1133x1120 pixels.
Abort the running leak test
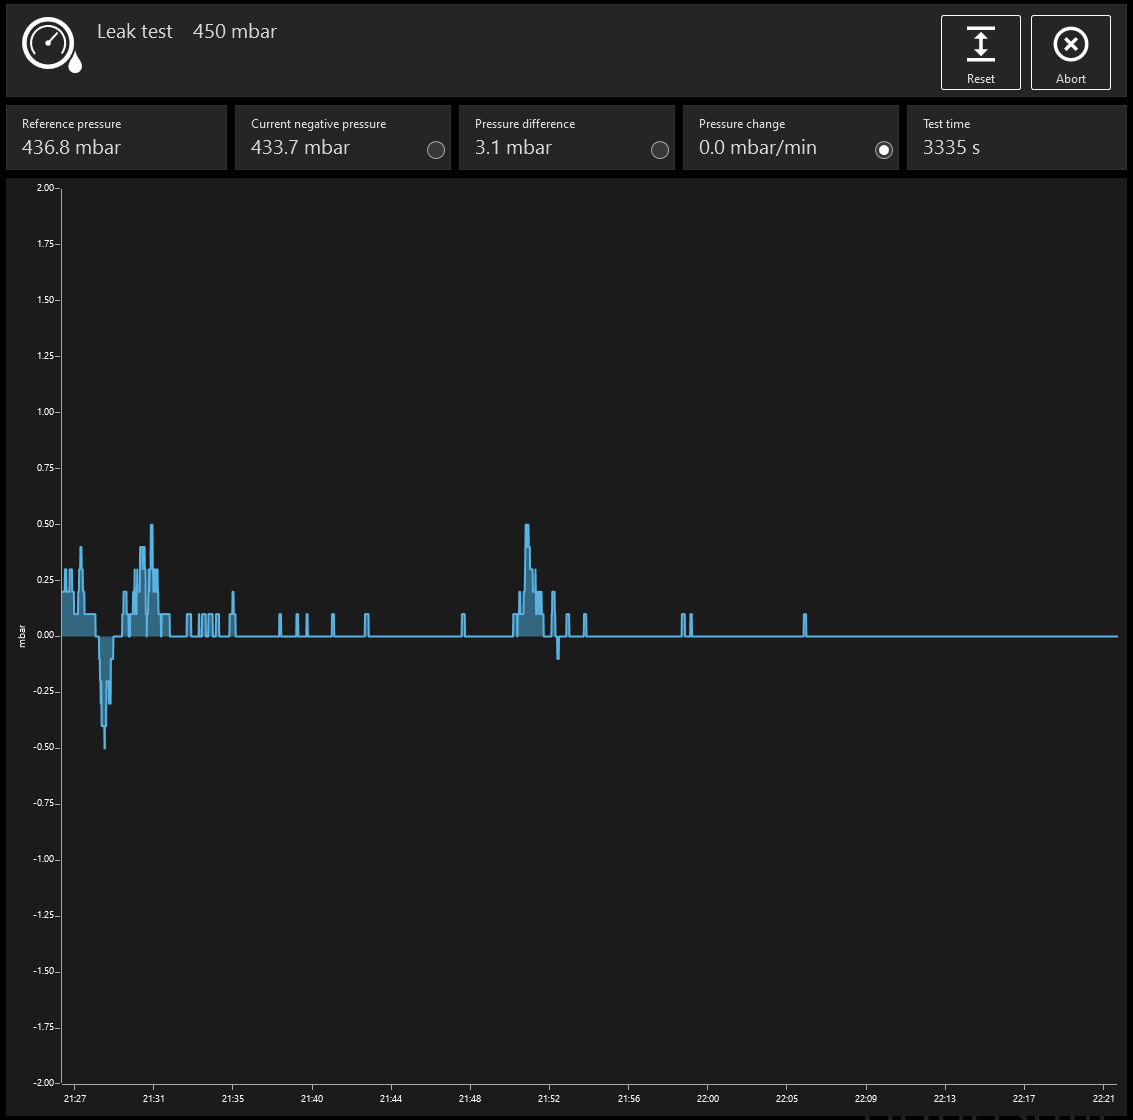click(x=1070, y=53)
